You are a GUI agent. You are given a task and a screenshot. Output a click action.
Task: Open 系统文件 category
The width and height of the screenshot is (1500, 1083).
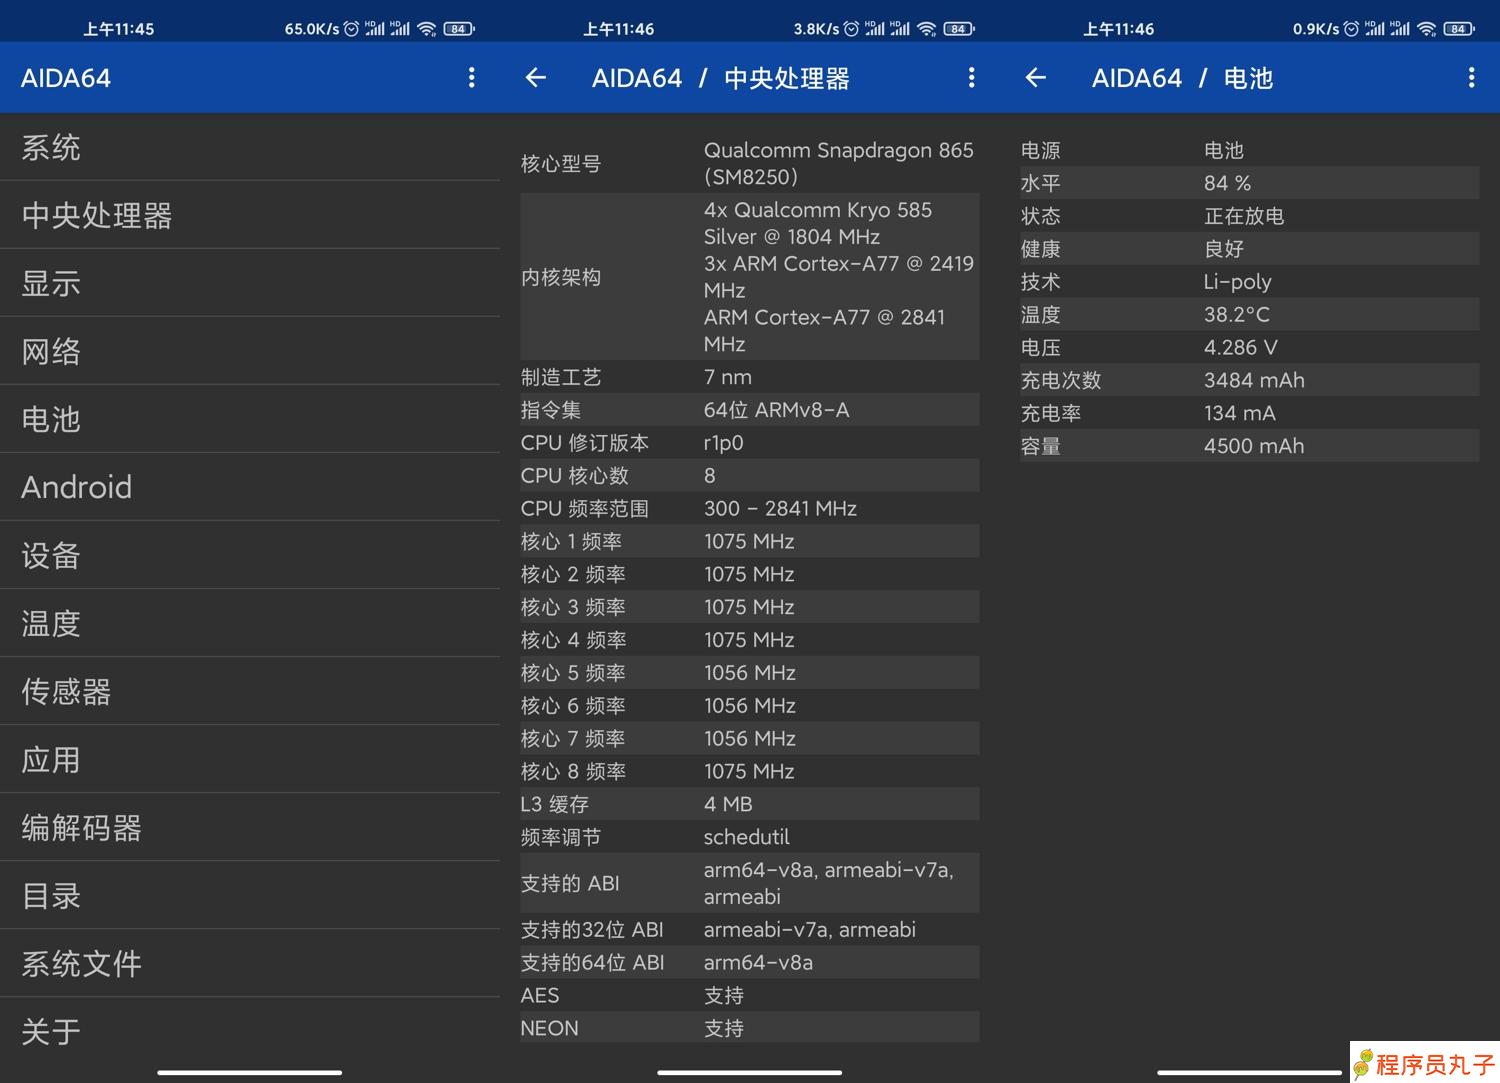click(x=250, y=963)
